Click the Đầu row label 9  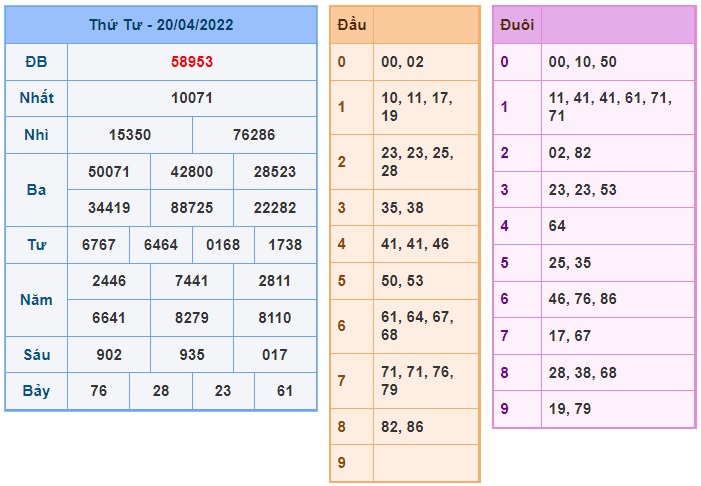tap(342, 463)
